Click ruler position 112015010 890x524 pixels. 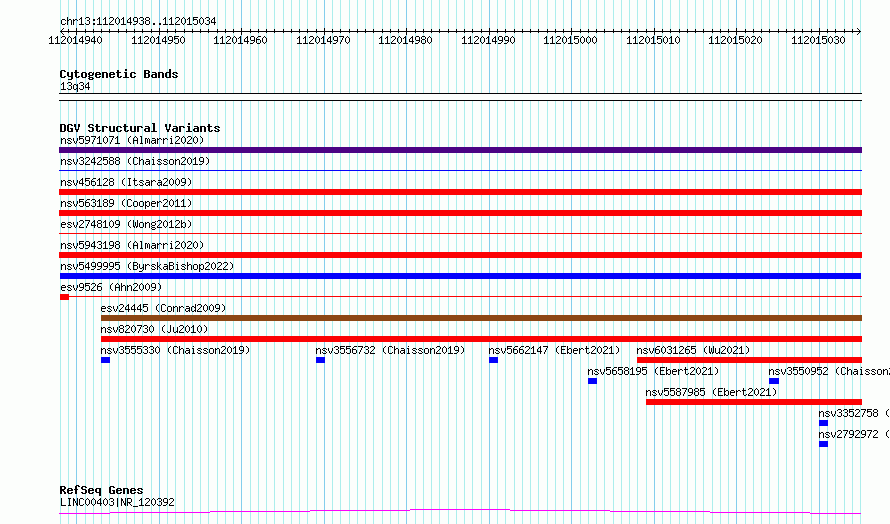[x=653, y=40]
